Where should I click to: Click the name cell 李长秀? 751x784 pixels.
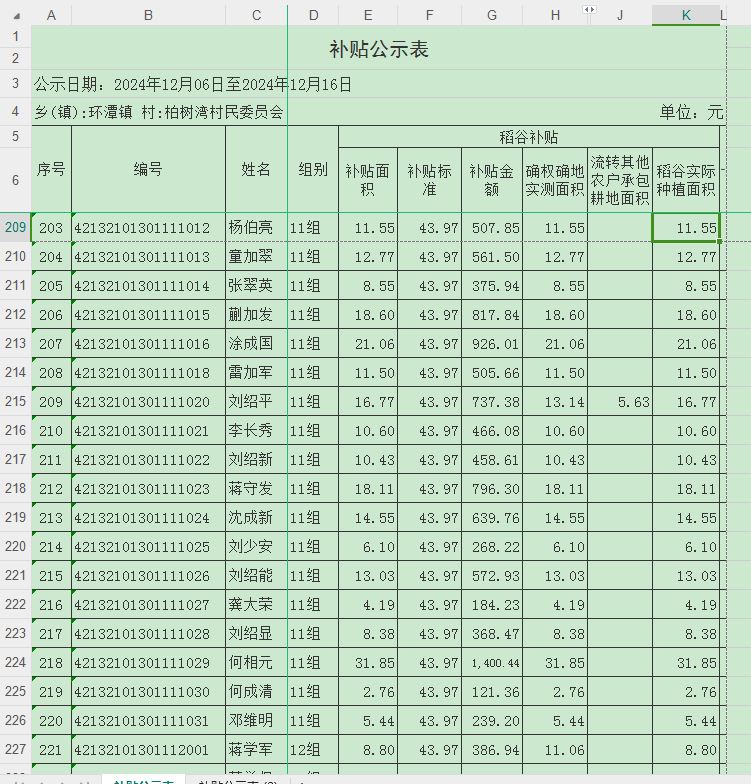tap(256, 430)
